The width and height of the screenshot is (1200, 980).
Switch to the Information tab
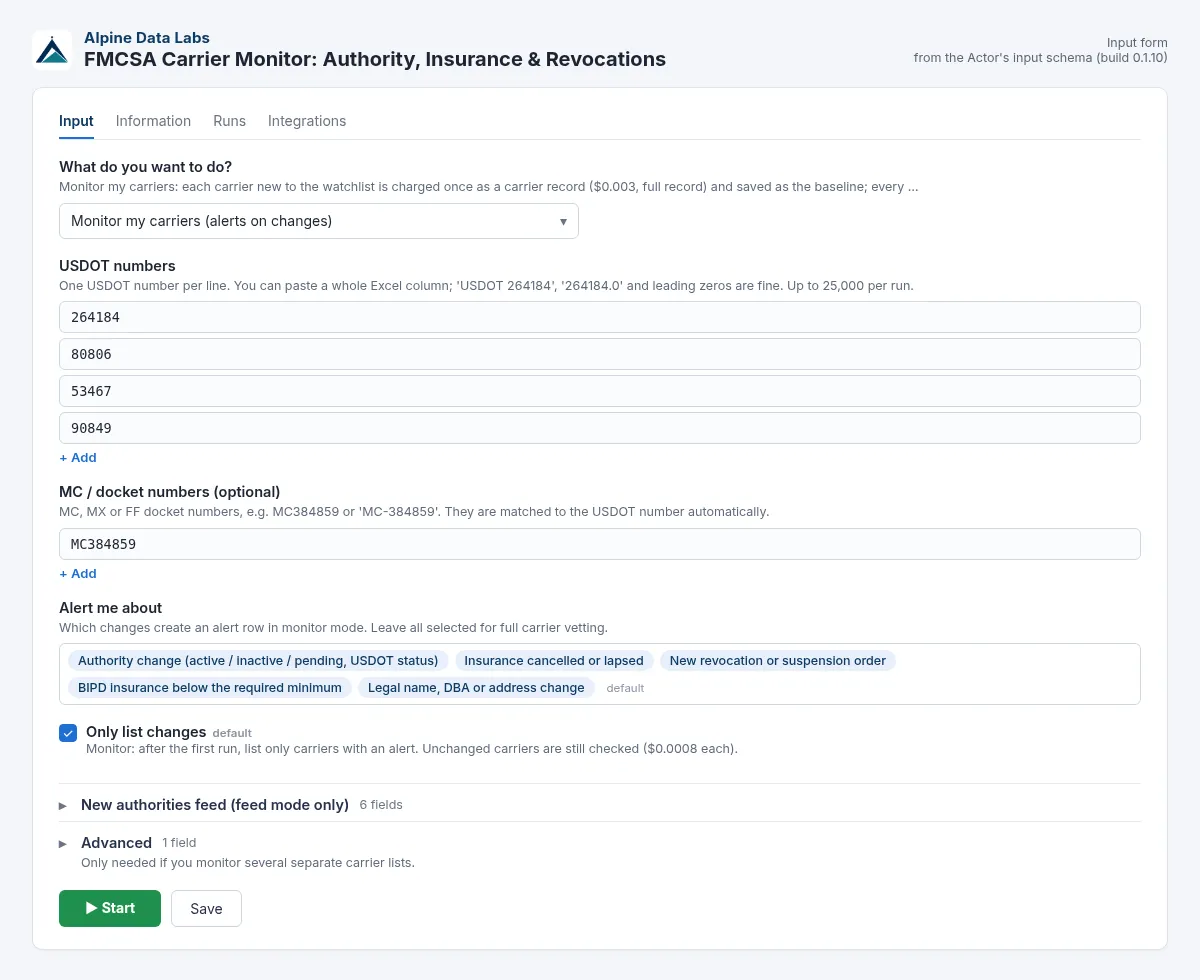[x=153, y=121]
